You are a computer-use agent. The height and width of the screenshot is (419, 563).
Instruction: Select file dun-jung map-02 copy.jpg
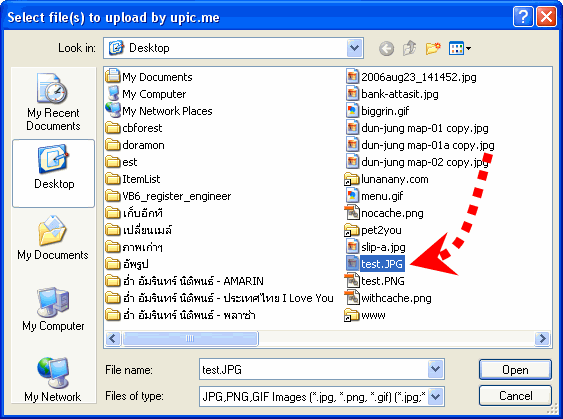418,162
